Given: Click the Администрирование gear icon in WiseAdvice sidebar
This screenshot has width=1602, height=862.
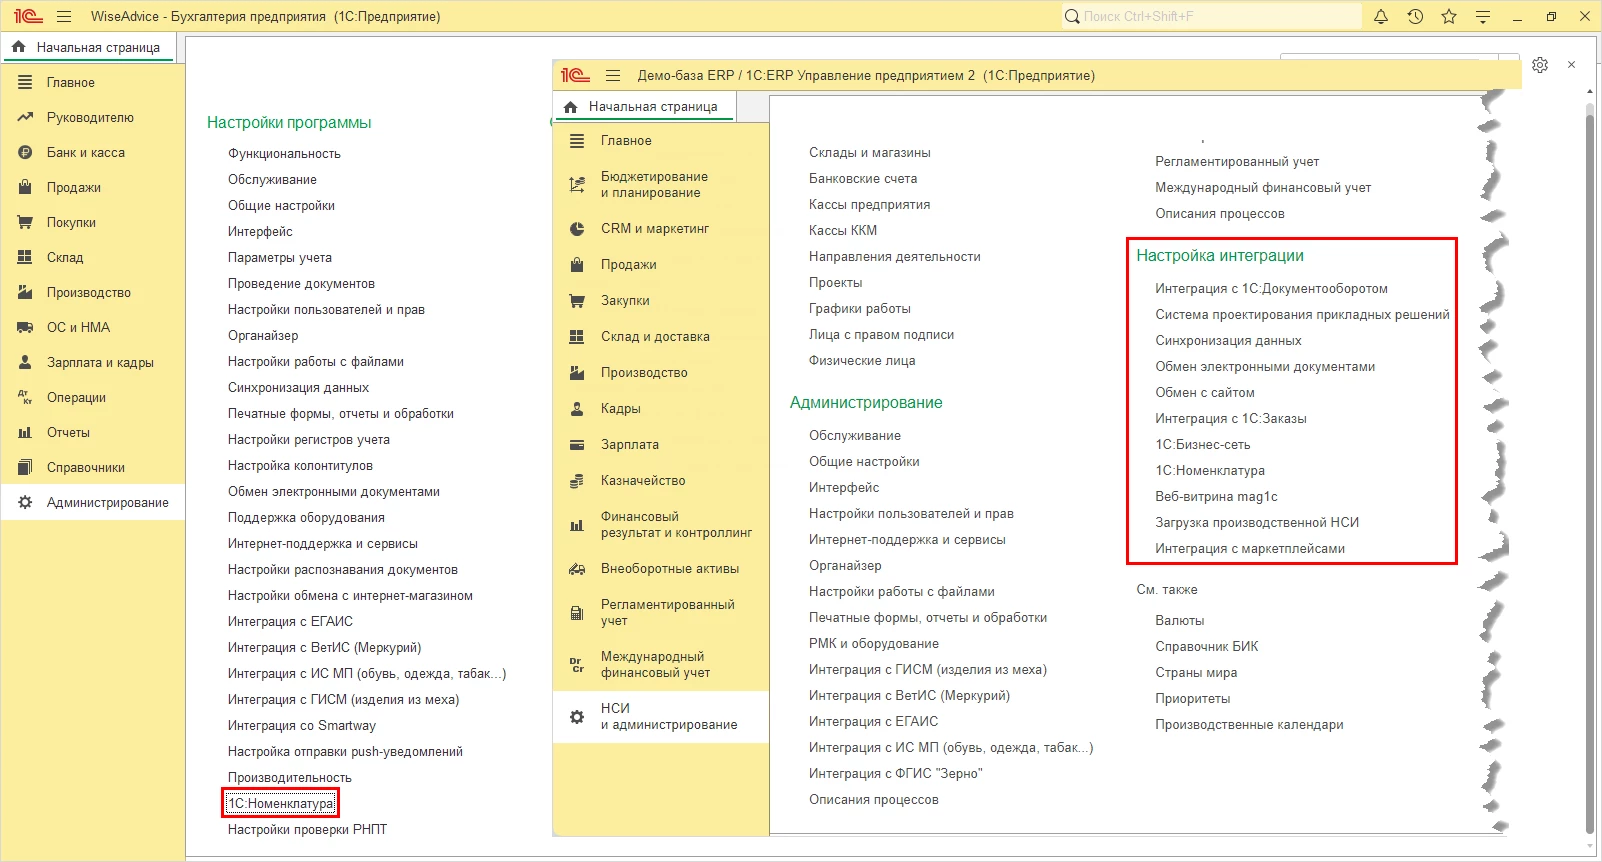Looking at the screenshot, I should point(25,503).
